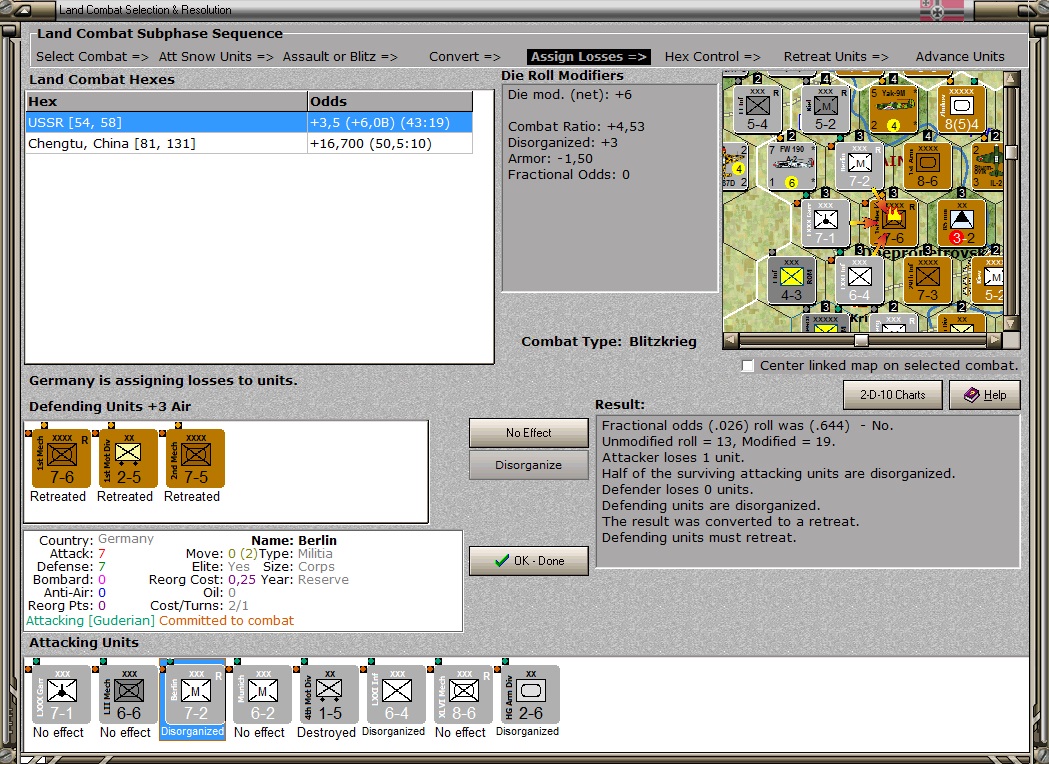Select the Chengtu, China combat hex row
Viewport: 1049px width, 764px height.
[x=249, y=143]
